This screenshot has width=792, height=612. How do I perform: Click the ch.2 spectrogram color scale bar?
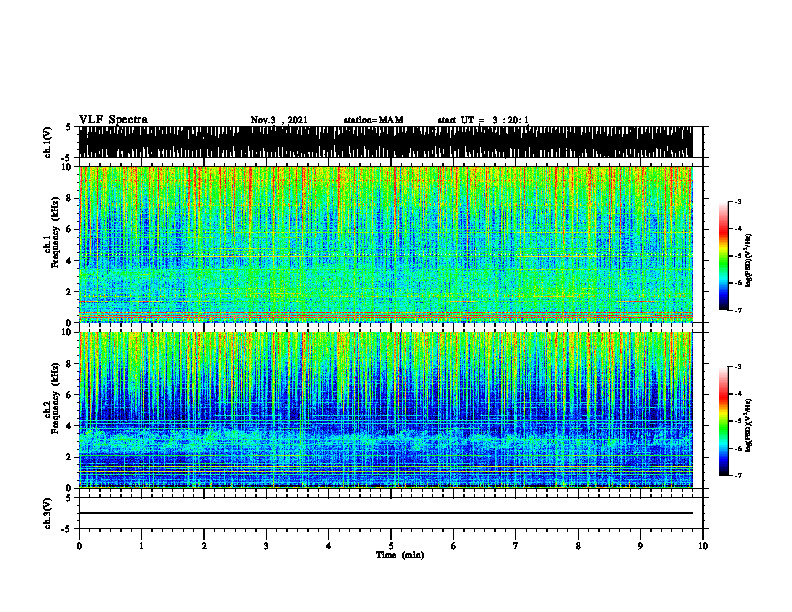pyautogui.click(x=723, y=421)
